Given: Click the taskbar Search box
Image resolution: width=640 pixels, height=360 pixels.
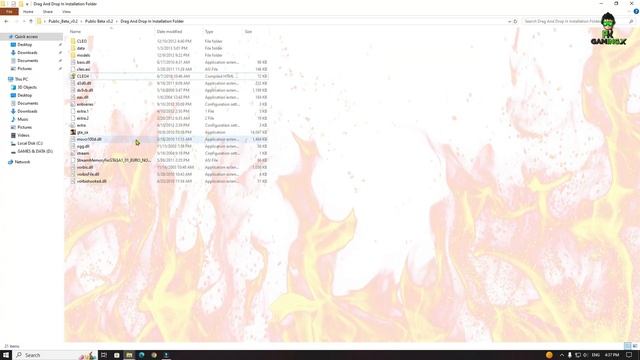Looking at the screenshot, I should tap(55, 355).
